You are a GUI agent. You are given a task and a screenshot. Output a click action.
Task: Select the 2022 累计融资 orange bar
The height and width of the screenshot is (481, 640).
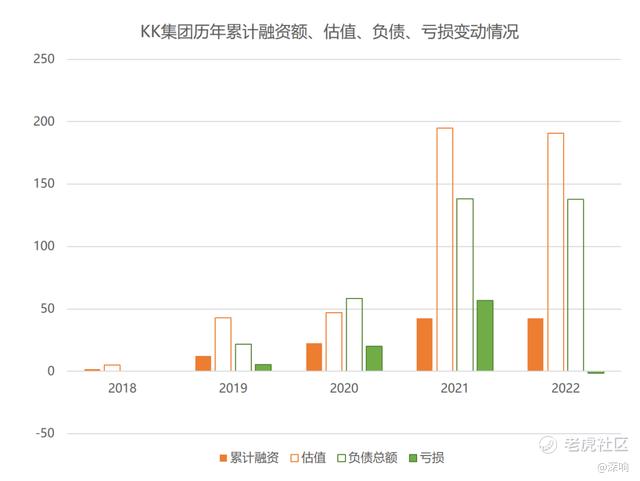tap(536, 345)
